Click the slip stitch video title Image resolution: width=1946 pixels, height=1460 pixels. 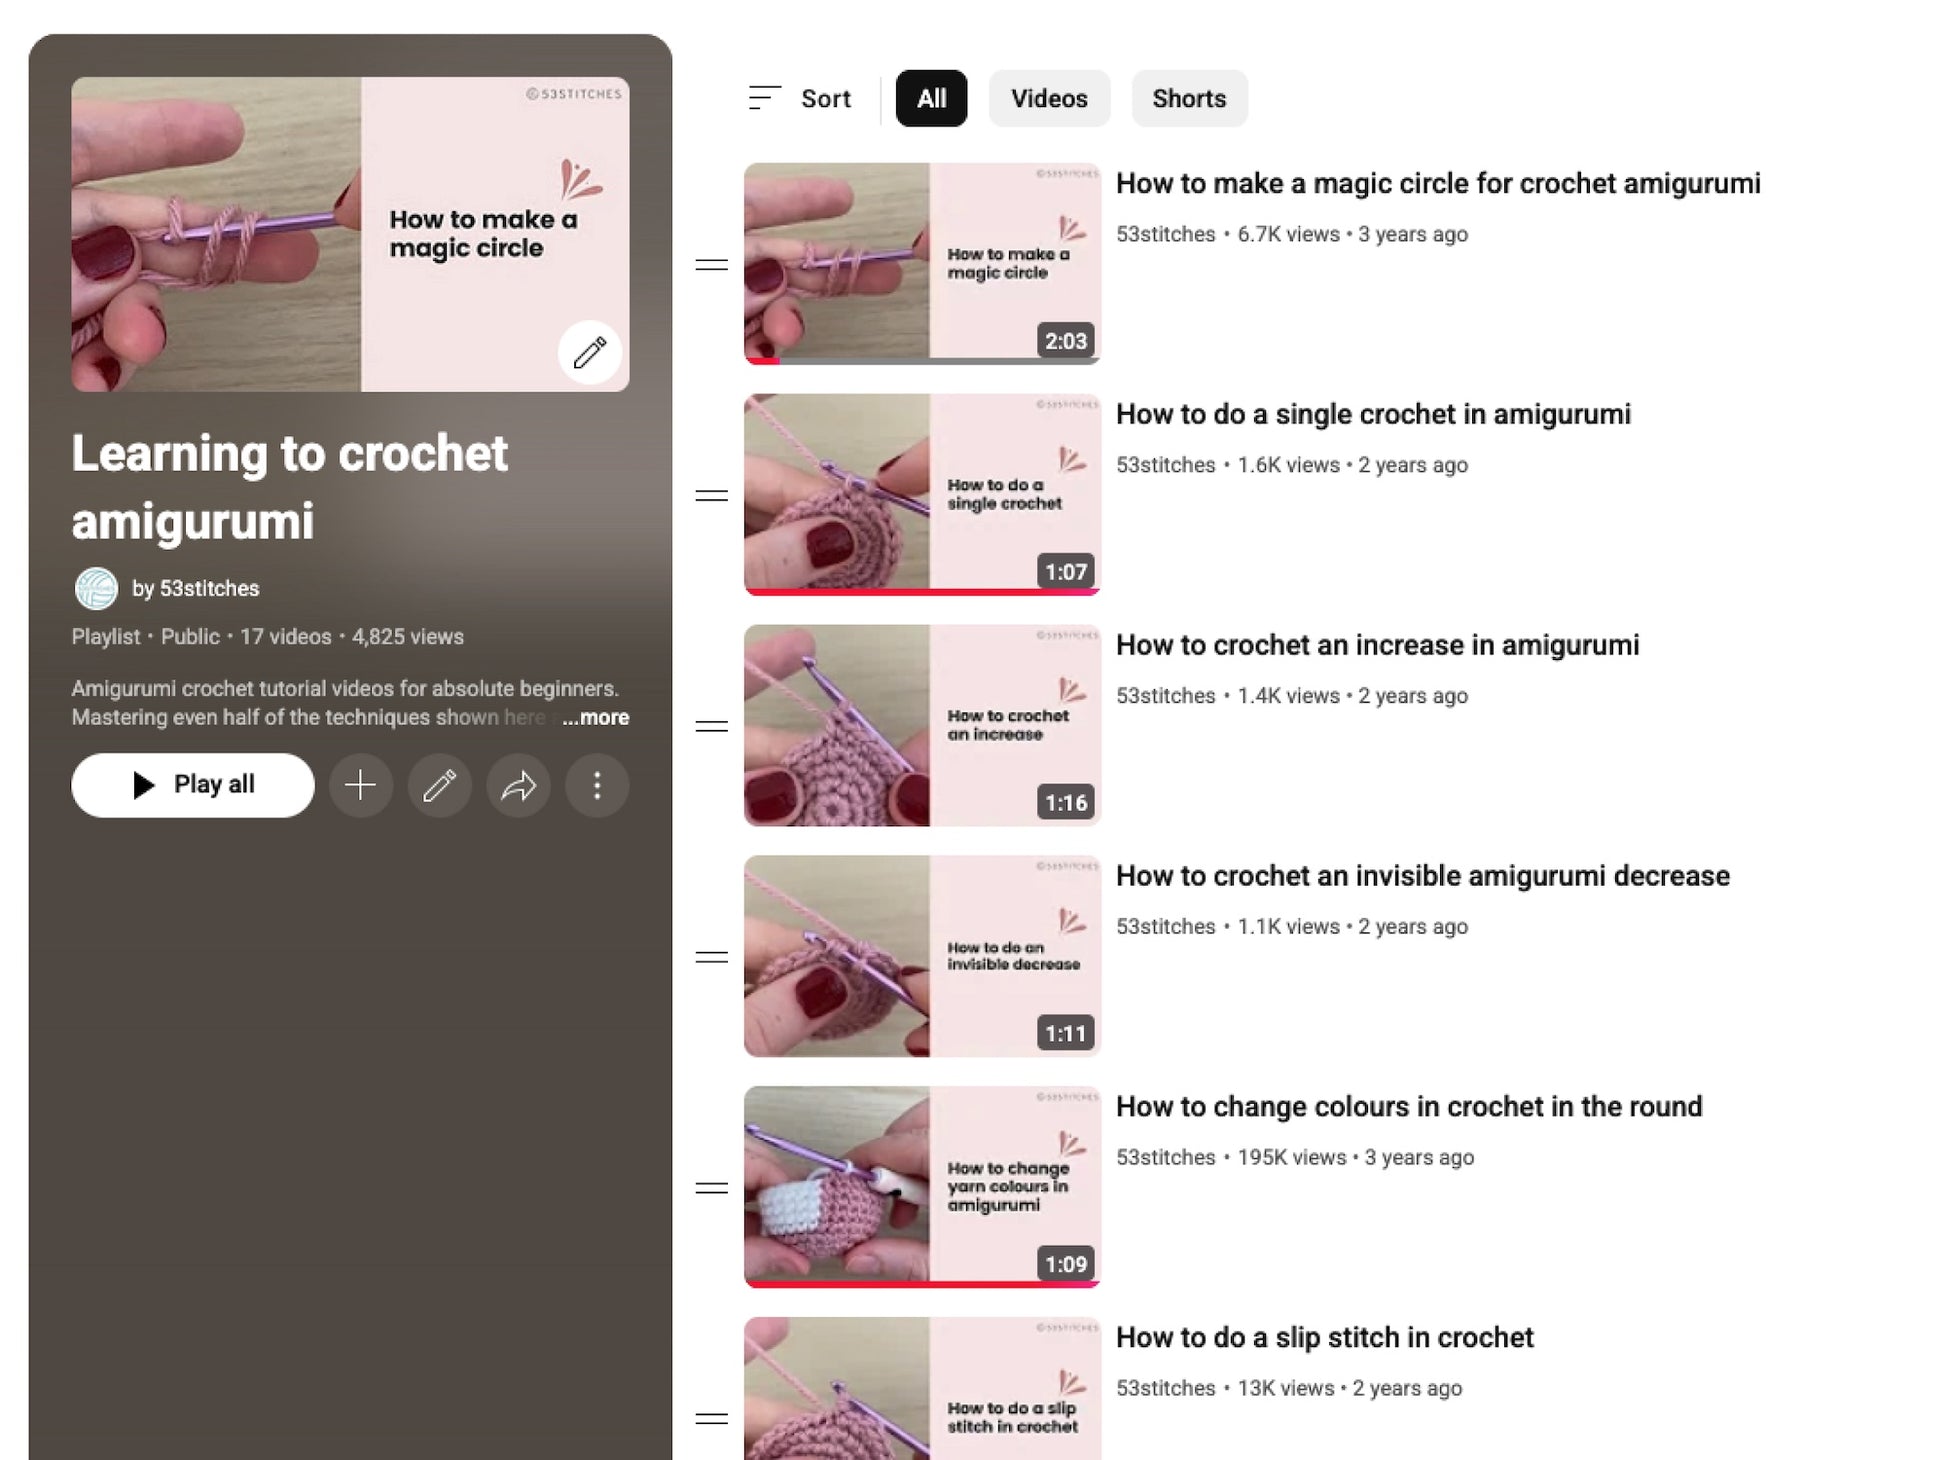point(1324,1337)
